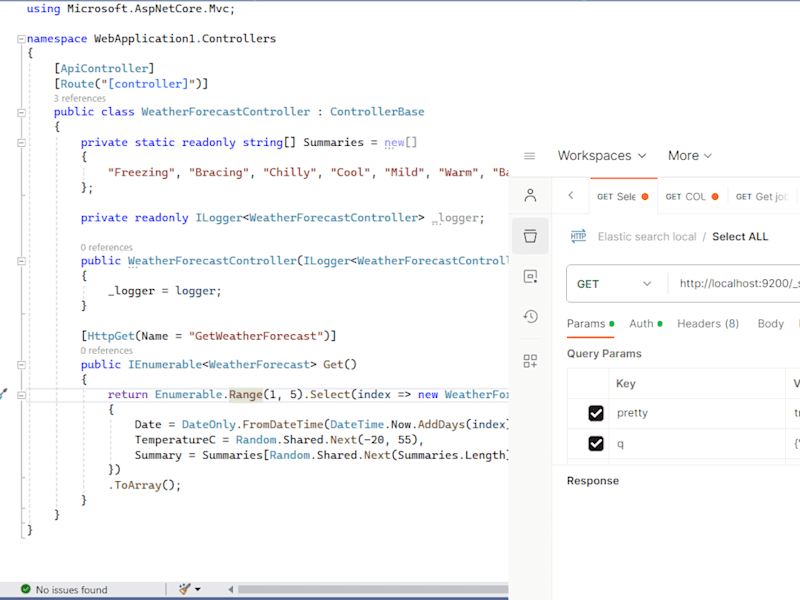Click the Select ALL request name
The image size is (800, 600).
click(740, 236)
